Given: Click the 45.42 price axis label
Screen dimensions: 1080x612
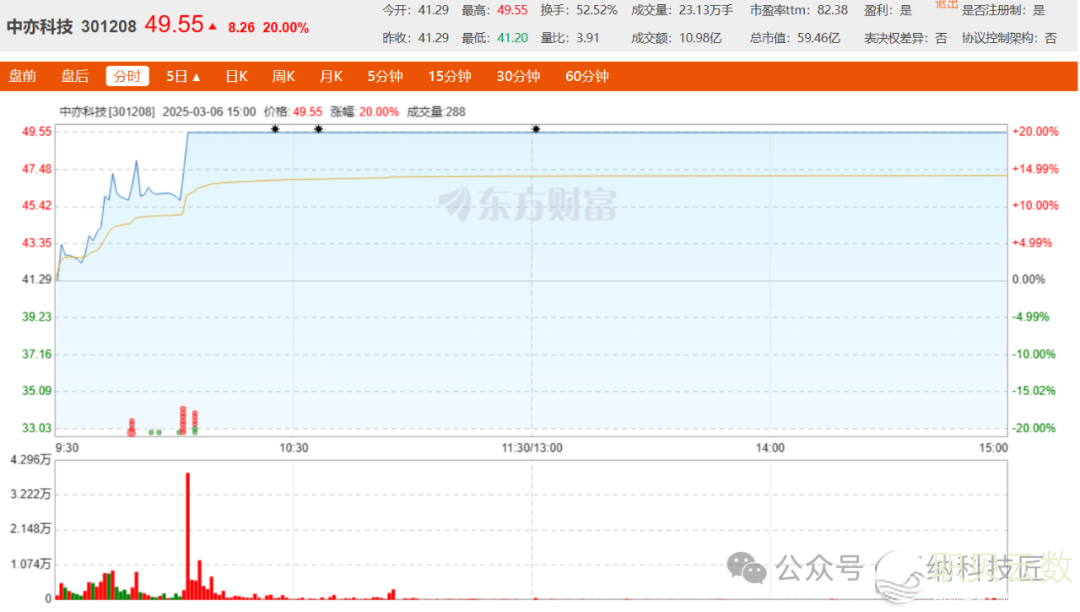Looking at the screenshot, I should tap(37, 205).
